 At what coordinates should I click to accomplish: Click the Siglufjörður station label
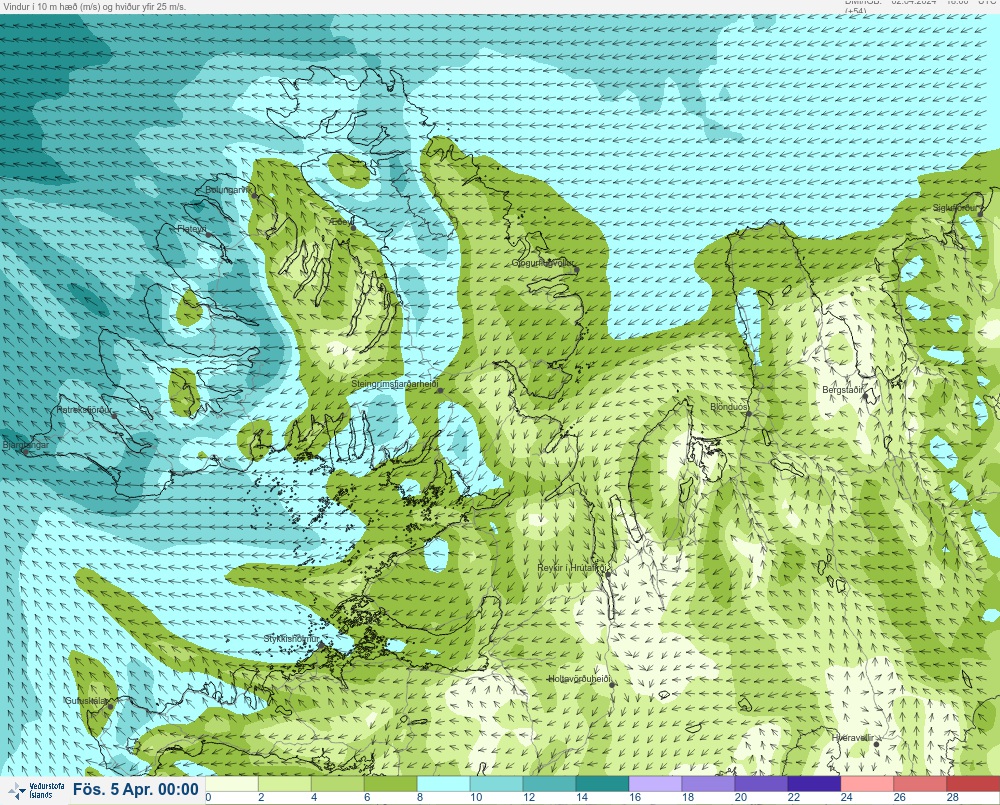pos(955,208)
